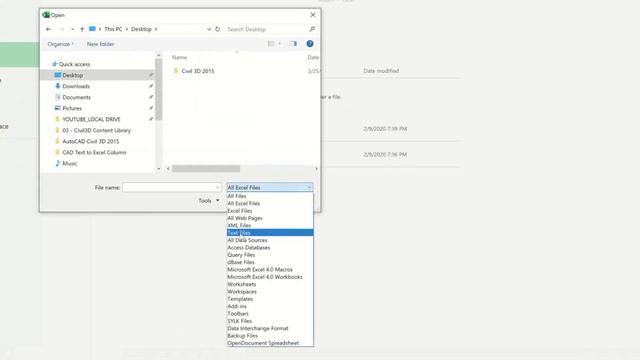Choose Templates file type

270,299
